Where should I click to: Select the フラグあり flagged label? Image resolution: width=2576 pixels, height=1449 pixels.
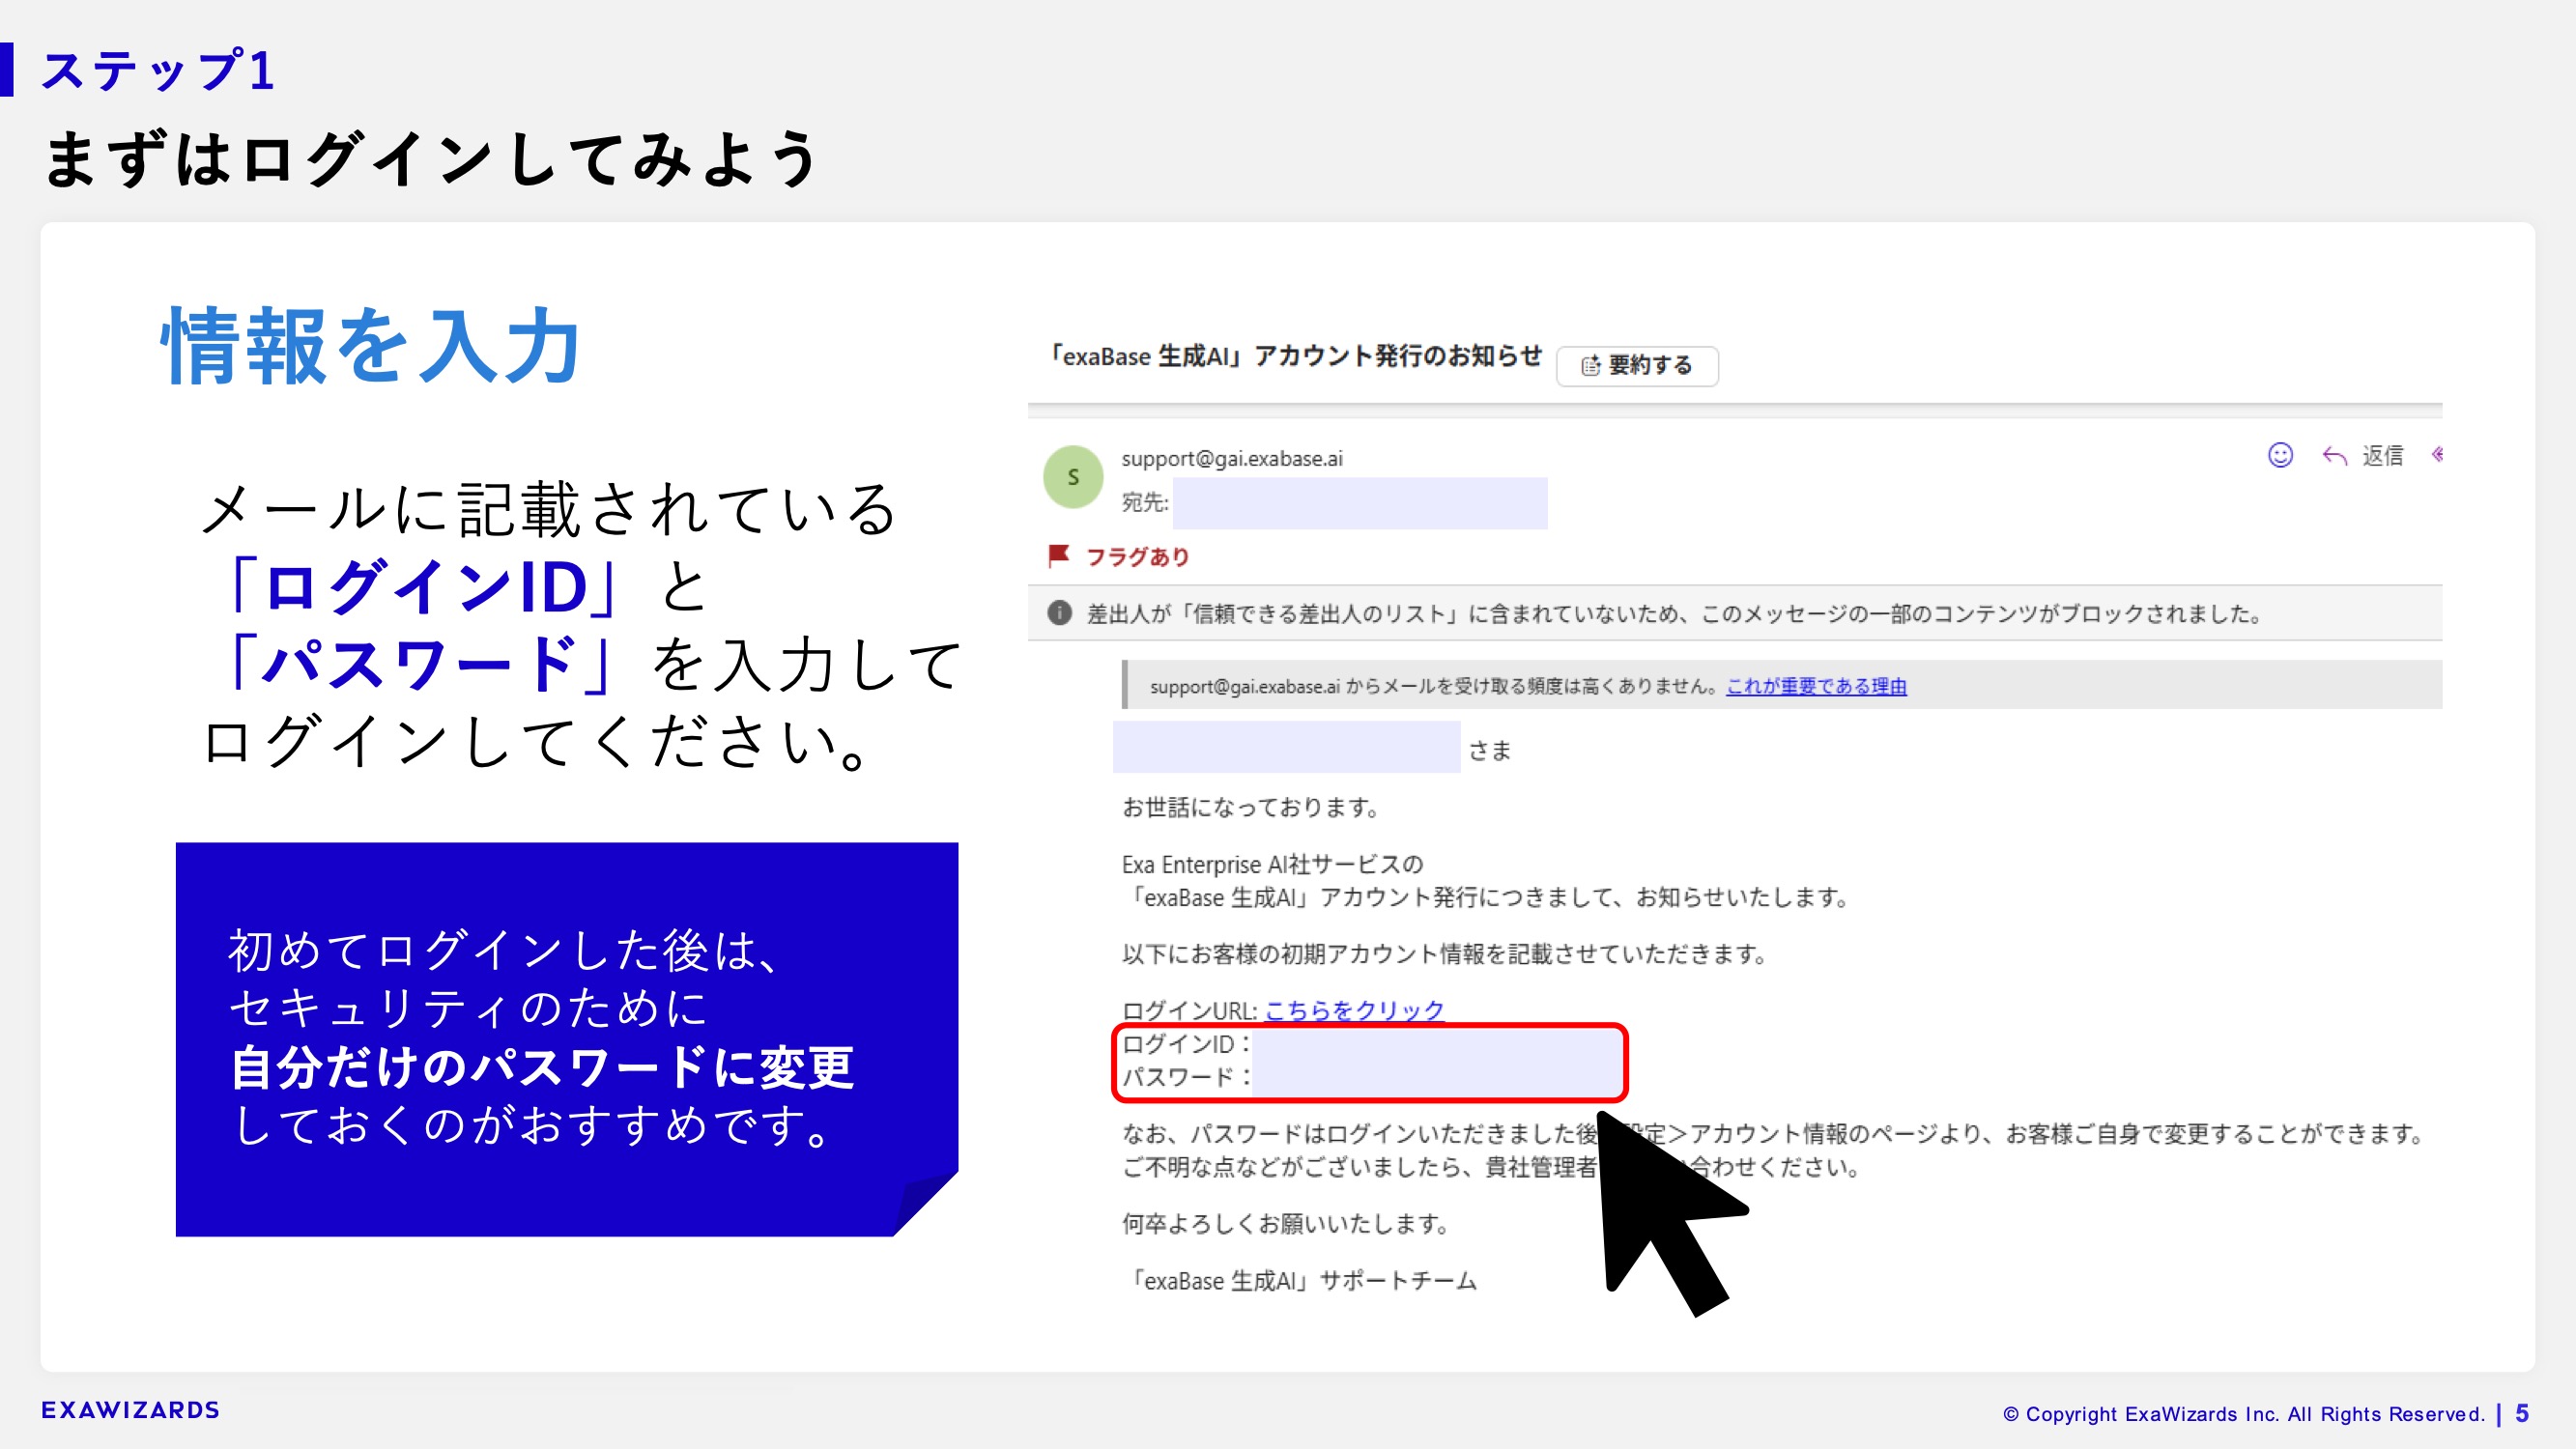pos(1138,557)
